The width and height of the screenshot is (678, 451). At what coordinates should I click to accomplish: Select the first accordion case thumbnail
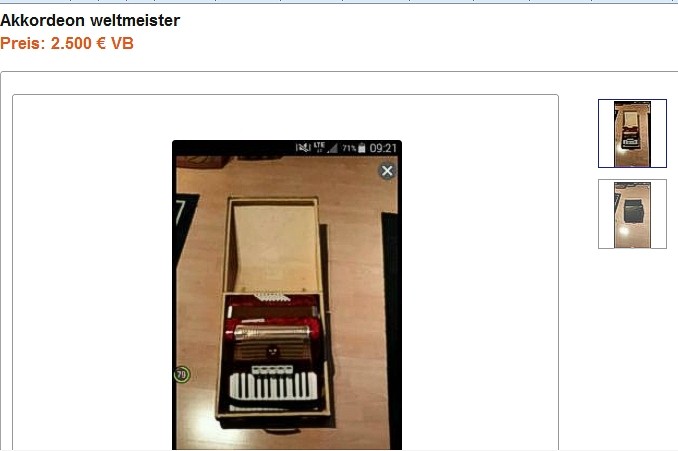(632, 133)
